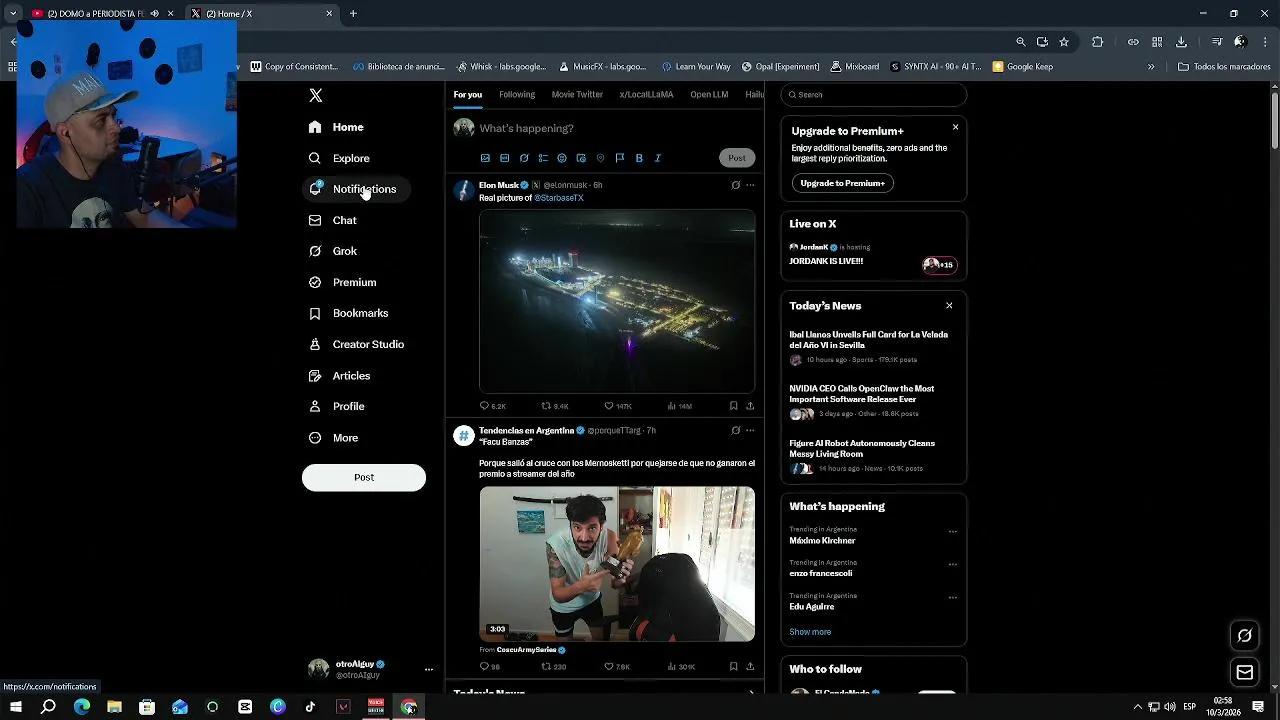Open Grok from the left sidebar

click(x=344, y=251)
